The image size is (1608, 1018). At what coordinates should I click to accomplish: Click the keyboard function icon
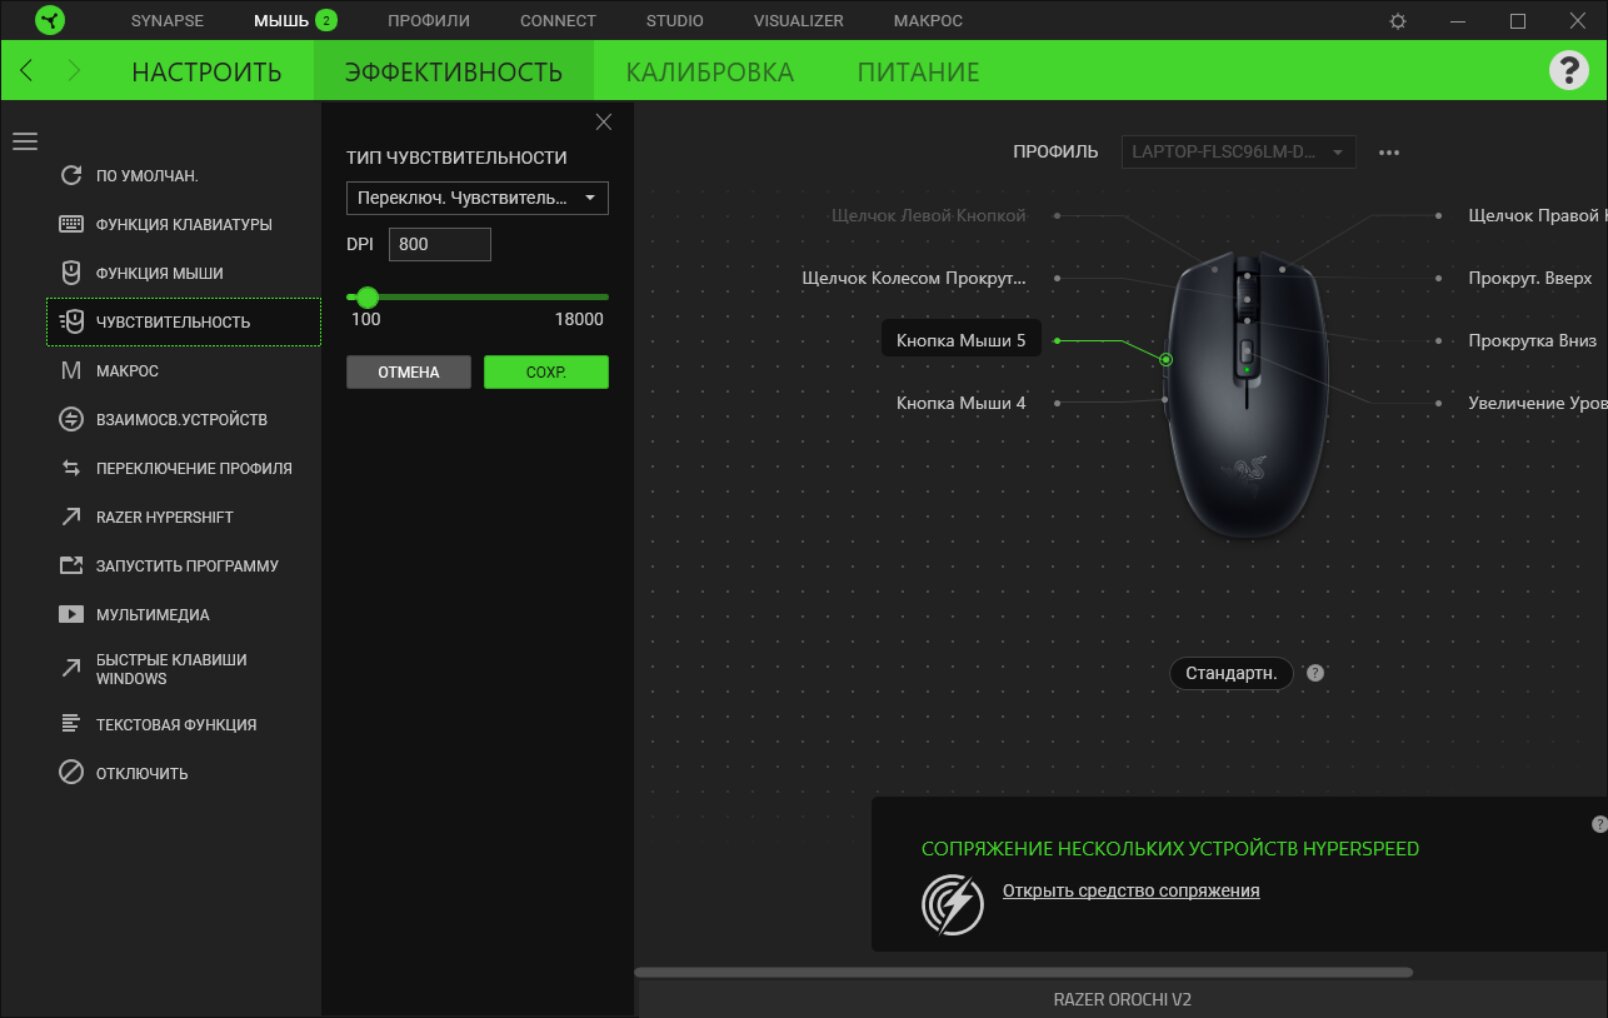pyautogui.click(x=71, y=224)
